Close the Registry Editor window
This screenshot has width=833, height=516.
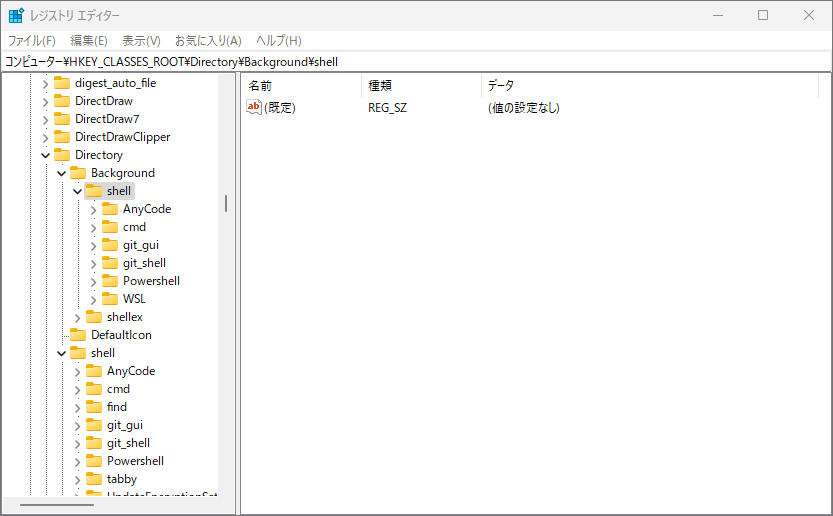(809, 15)
